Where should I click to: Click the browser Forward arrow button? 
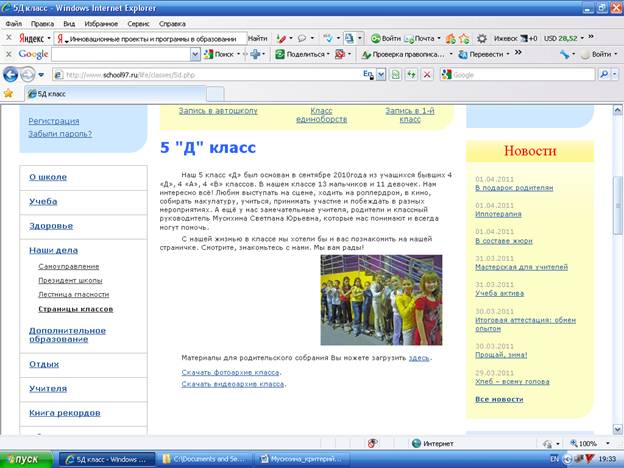pyautogui.click(x=28, y=74)
